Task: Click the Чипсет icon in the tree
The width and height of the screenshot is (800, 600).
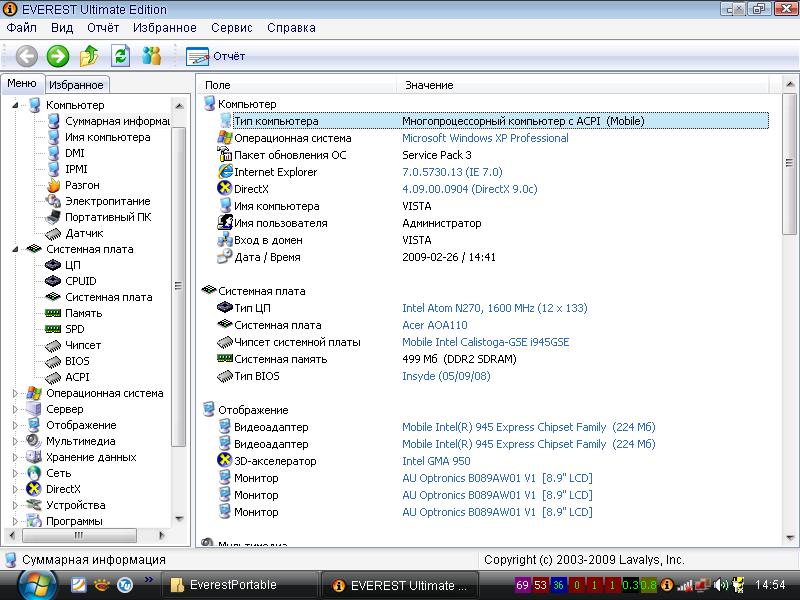Action: click(53, 345)
